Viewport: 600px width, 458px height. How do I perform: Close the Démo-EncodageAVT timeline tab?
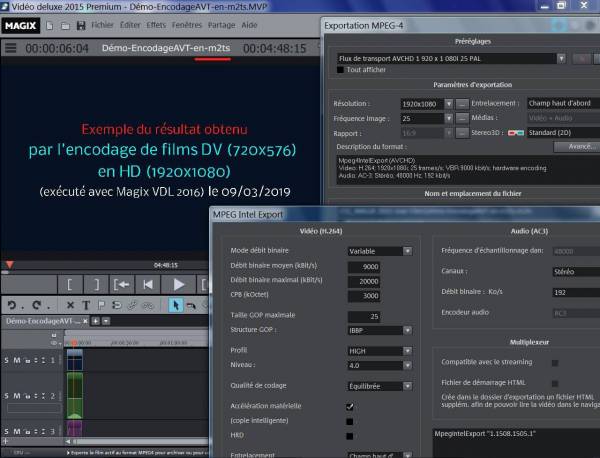pyautogui.click(x=85, y=321)
